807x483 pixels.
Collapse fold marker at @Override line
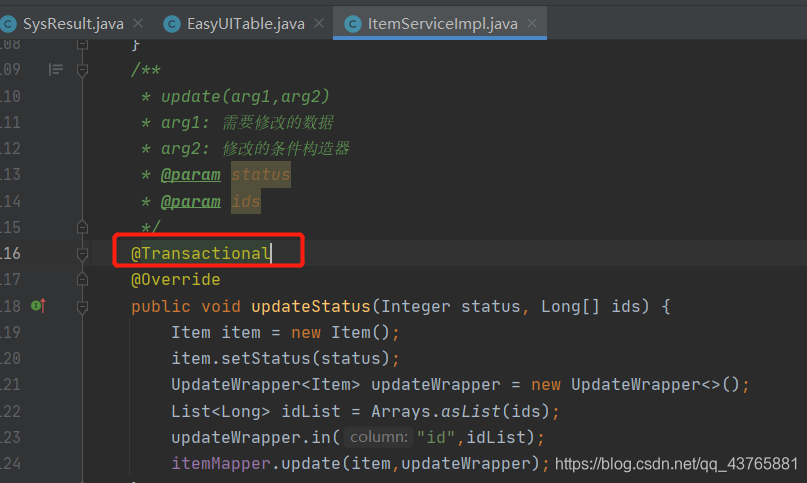82,280
